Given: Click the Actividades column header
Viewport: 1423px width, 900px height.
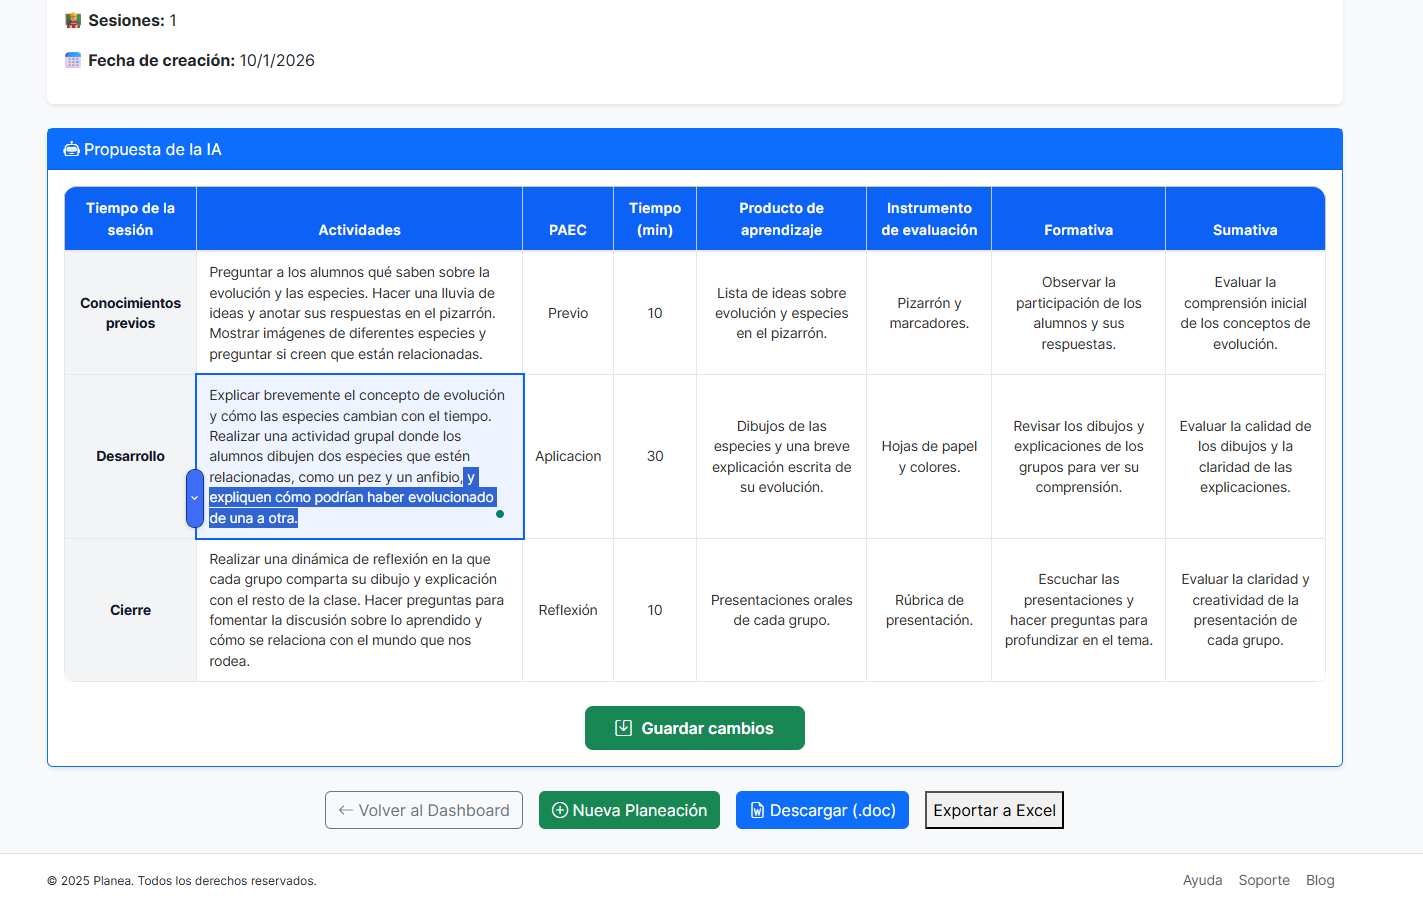Looking at the screenshot, I should point(359,230).
